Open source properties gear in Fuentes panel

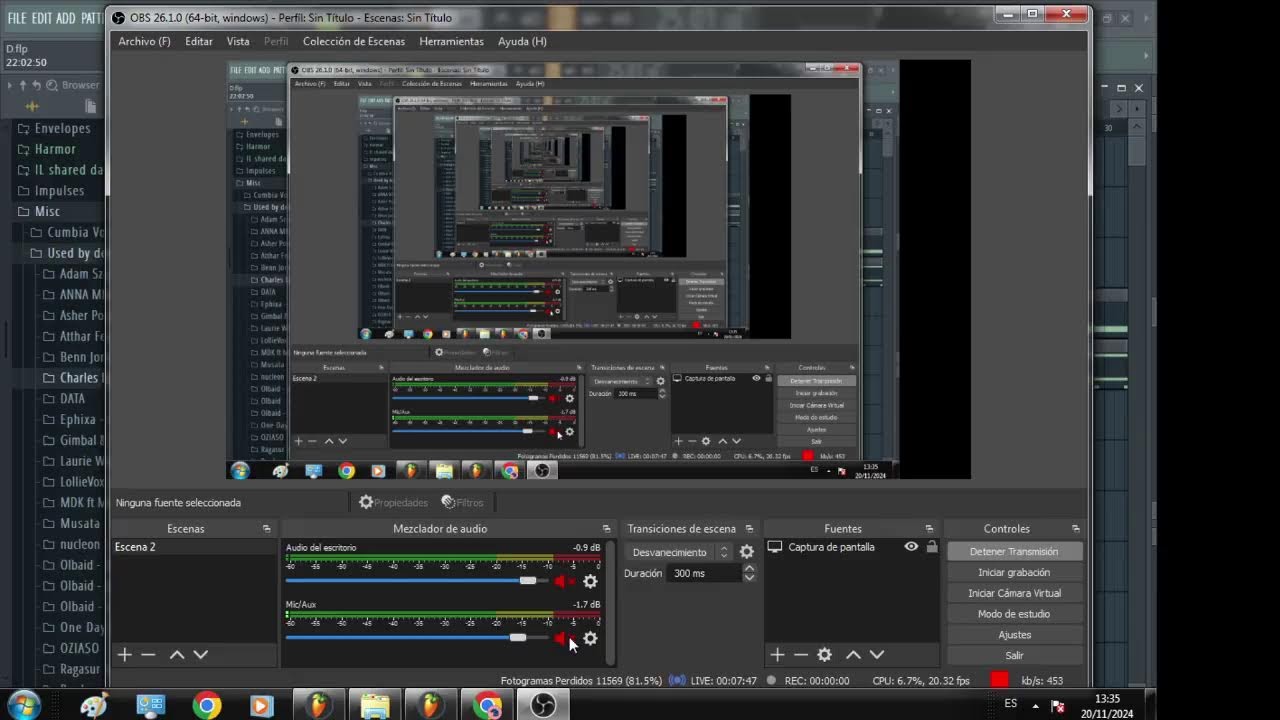coord(825,655)
